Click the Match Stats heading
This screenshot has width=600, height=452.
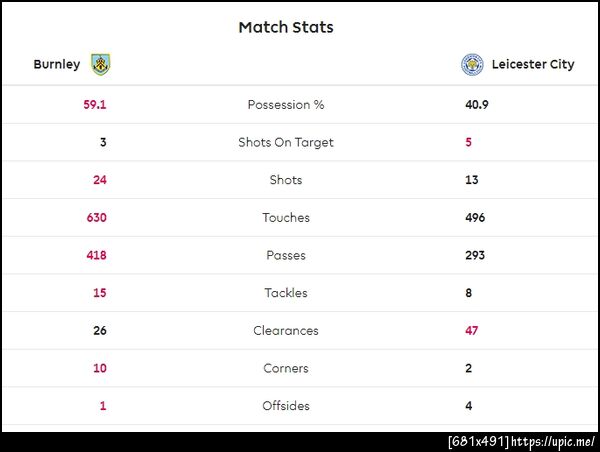coord(286,27)
